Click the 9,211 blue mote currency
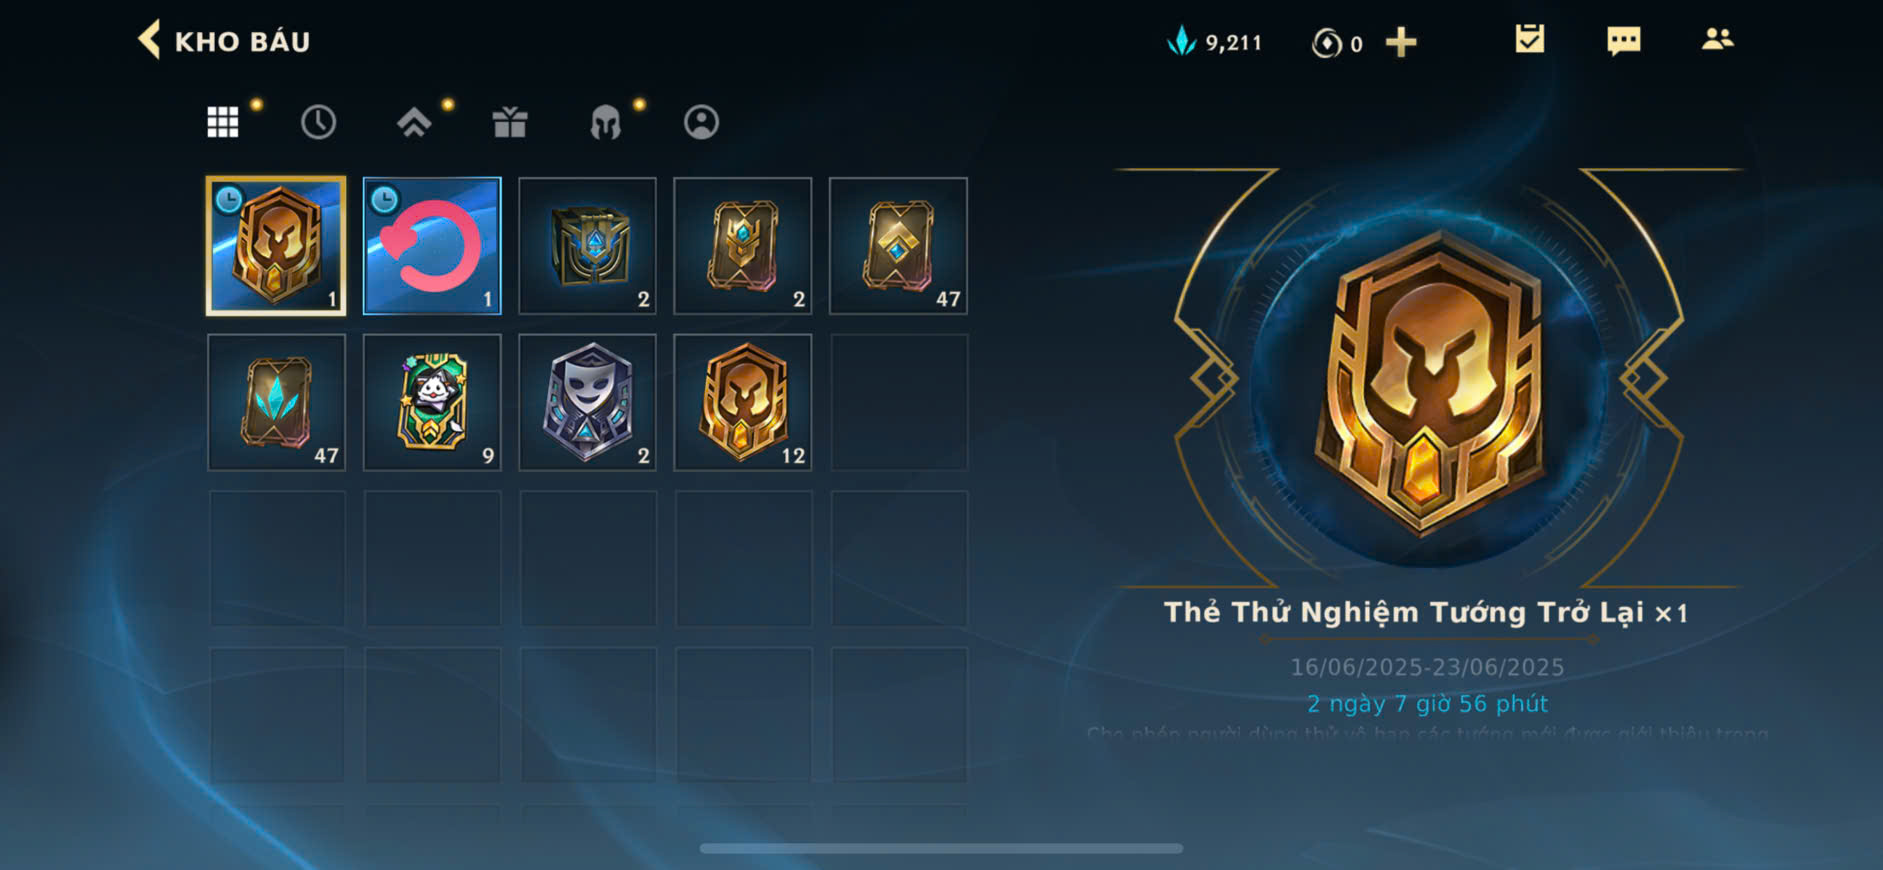 [x=1214, y=42]
